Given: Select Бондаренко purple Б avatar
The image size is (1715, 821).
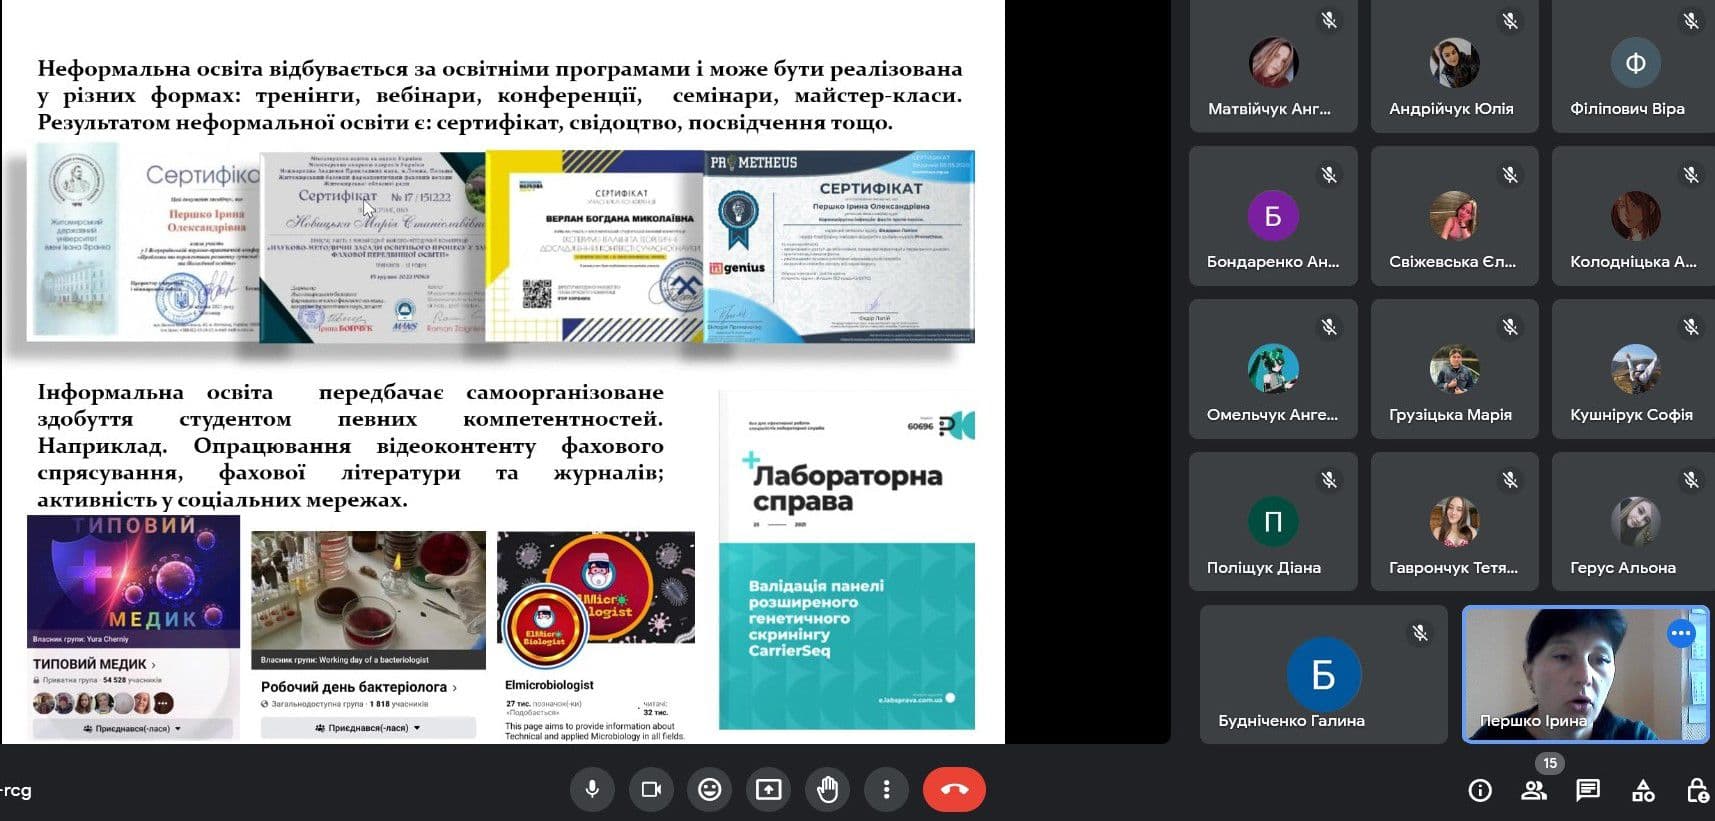Looking at the screenshot, I should click(x=1273, y=215).
